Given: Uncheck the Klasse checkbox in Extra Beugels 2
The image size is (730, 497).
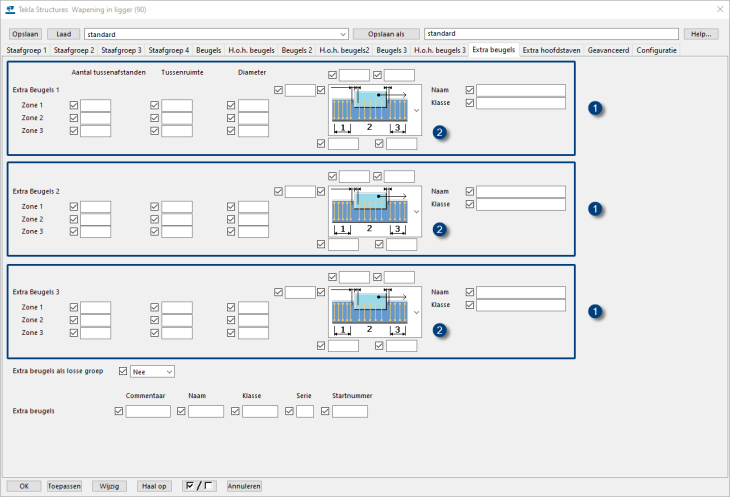Looking at the screenshot, I should pyautogui.click(x=470, y=204).
